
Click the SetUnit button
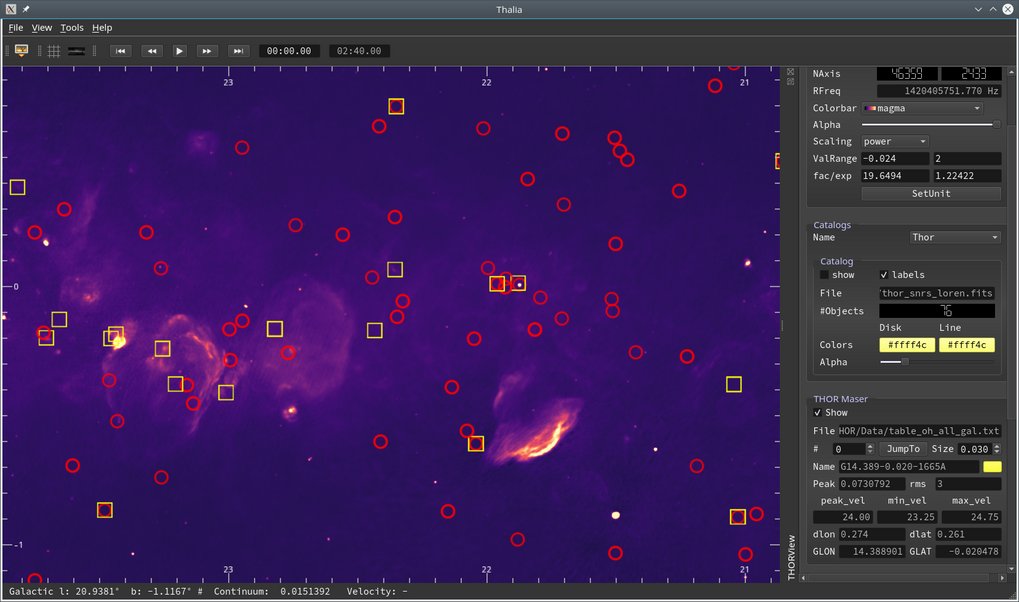click(931, 193)
